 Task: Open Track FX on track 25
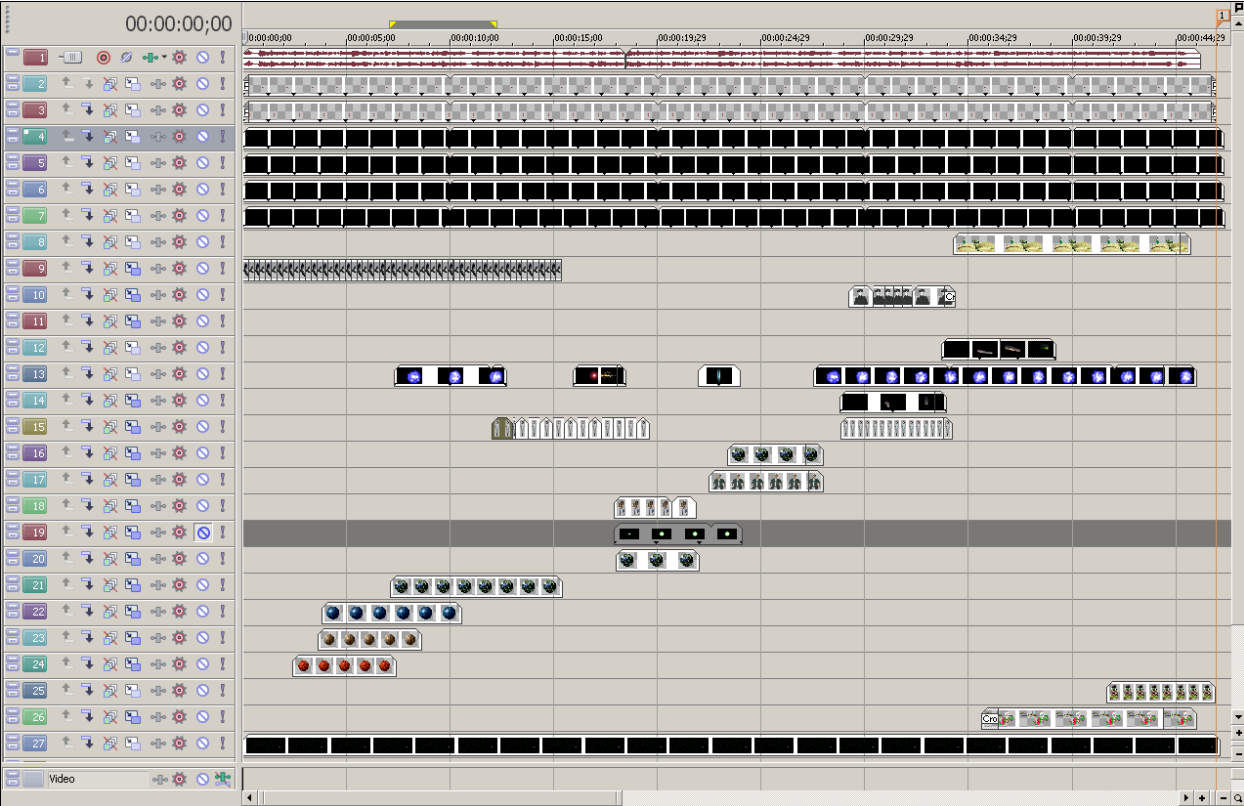pyautogui.click(x=158, y=690)
